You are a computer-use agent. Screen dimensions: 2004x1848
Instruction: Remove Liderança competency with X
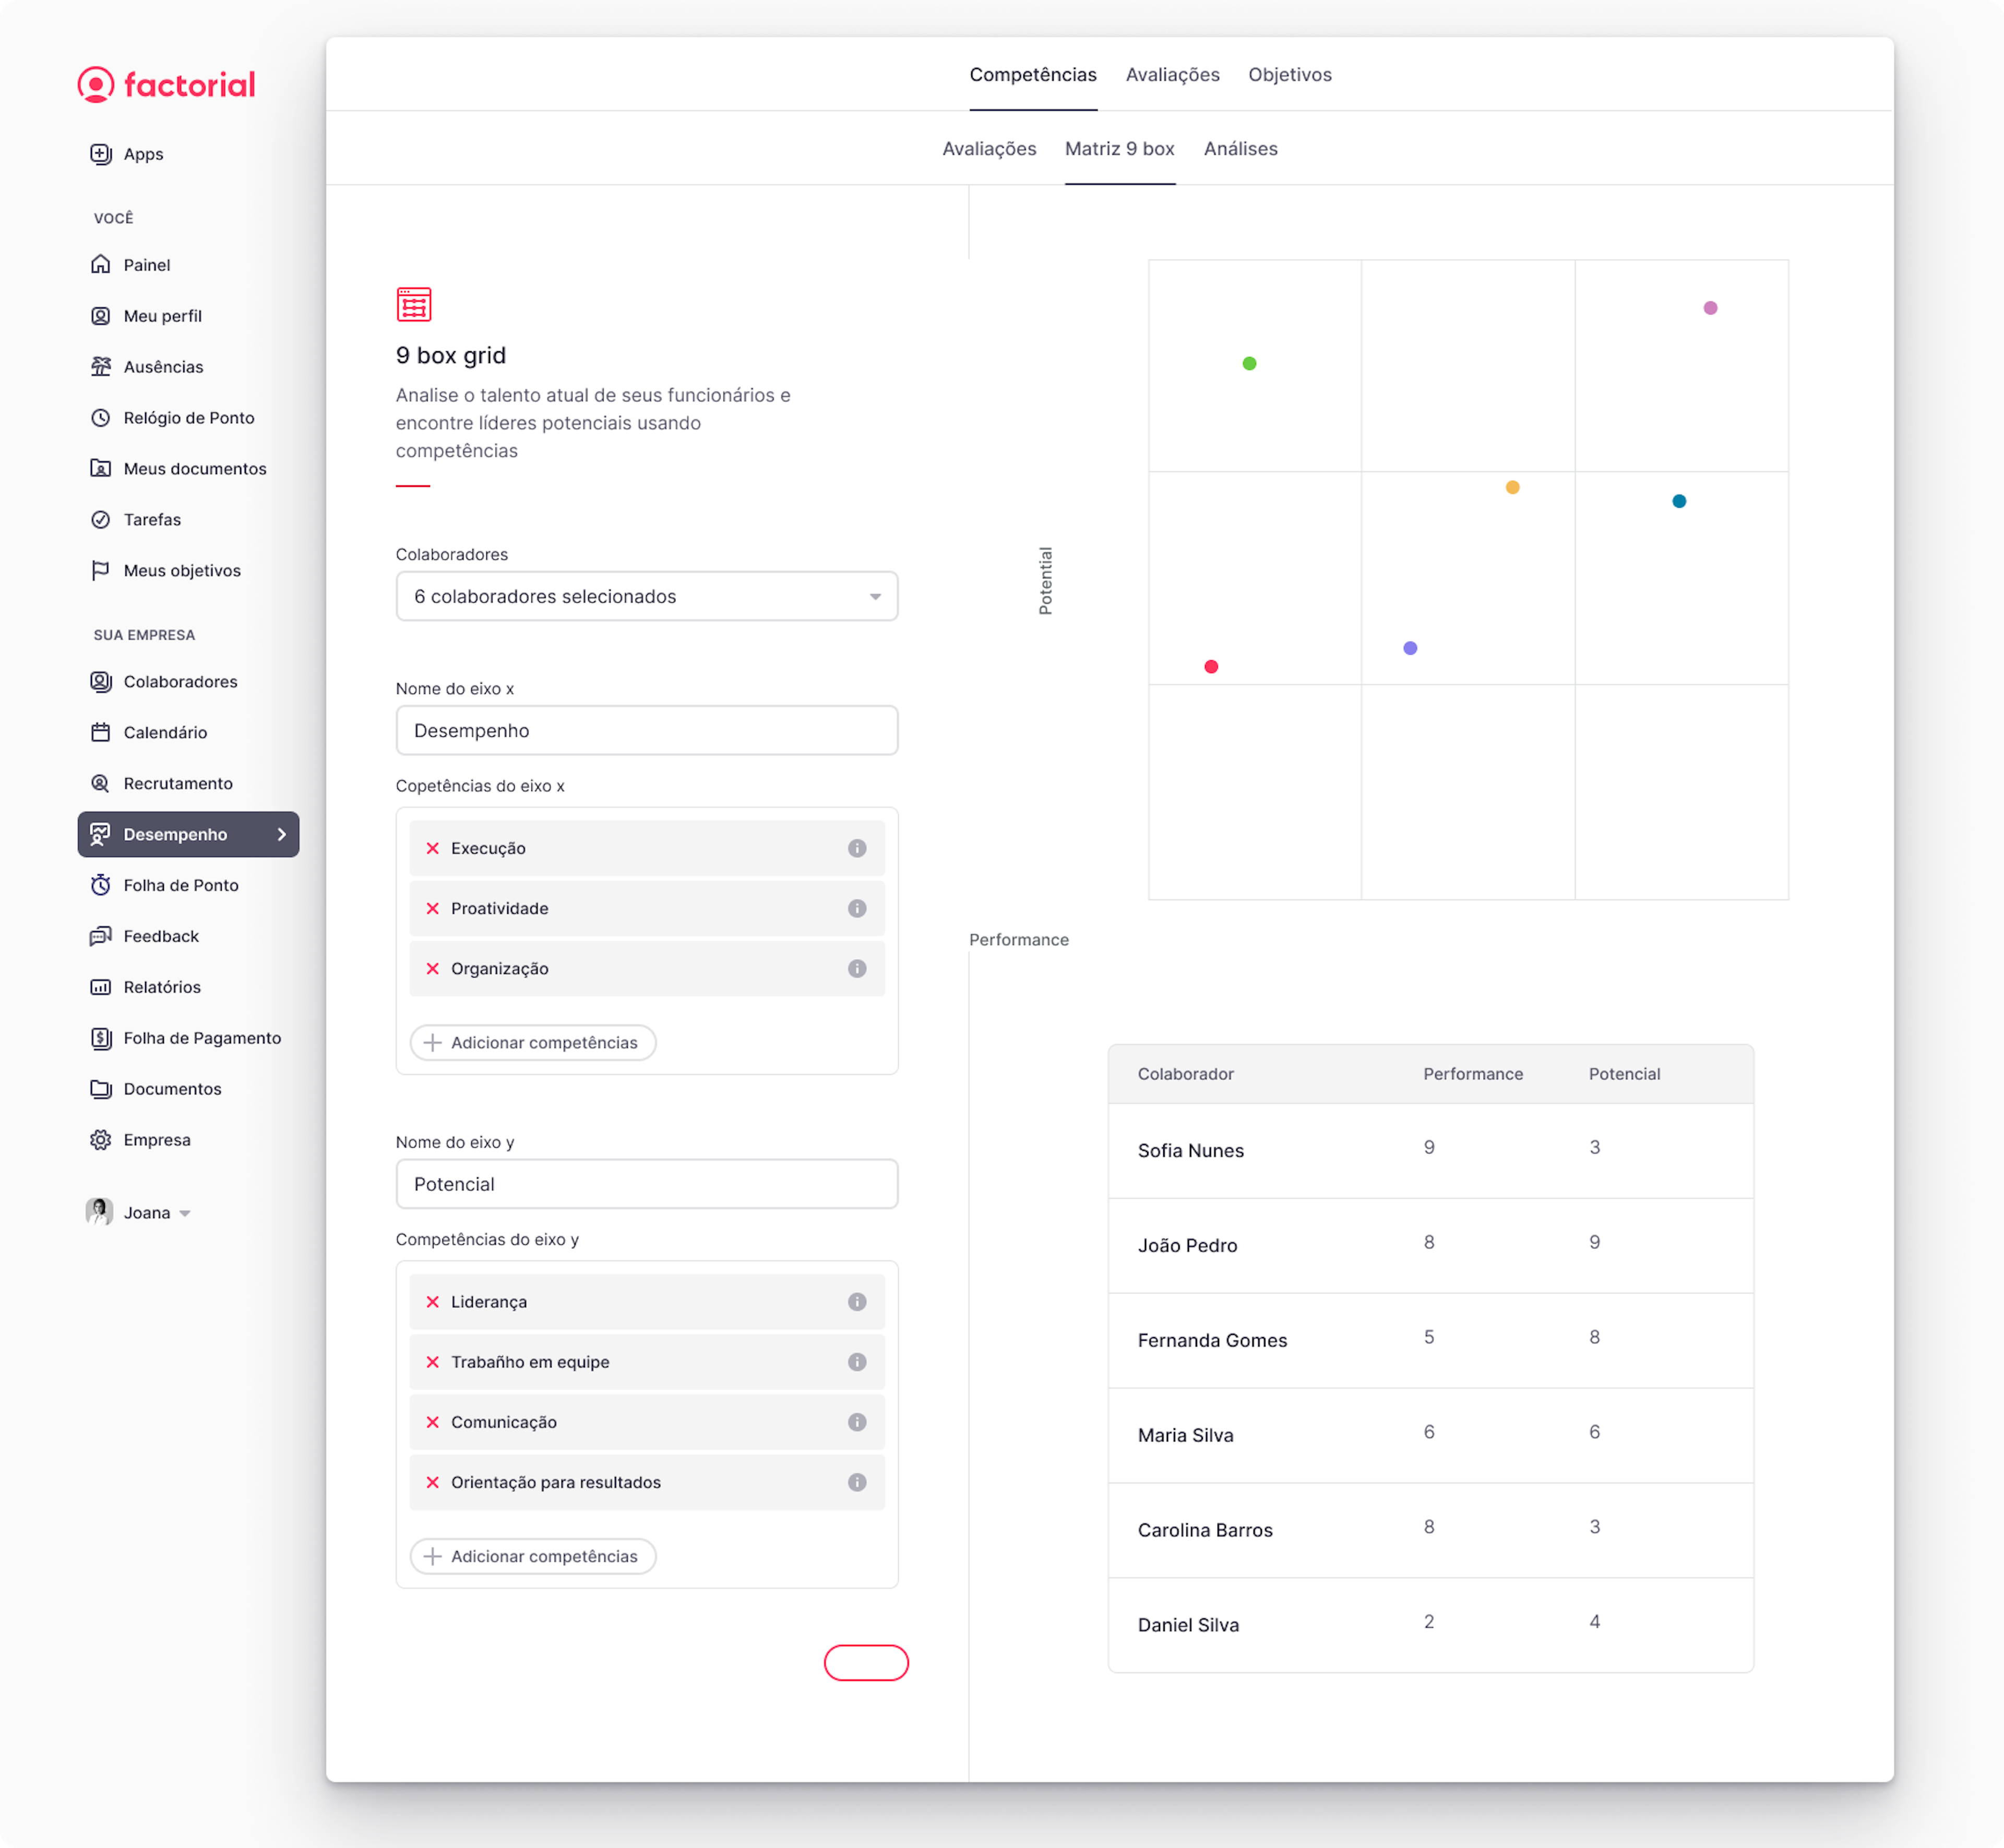click(433, 1303)
